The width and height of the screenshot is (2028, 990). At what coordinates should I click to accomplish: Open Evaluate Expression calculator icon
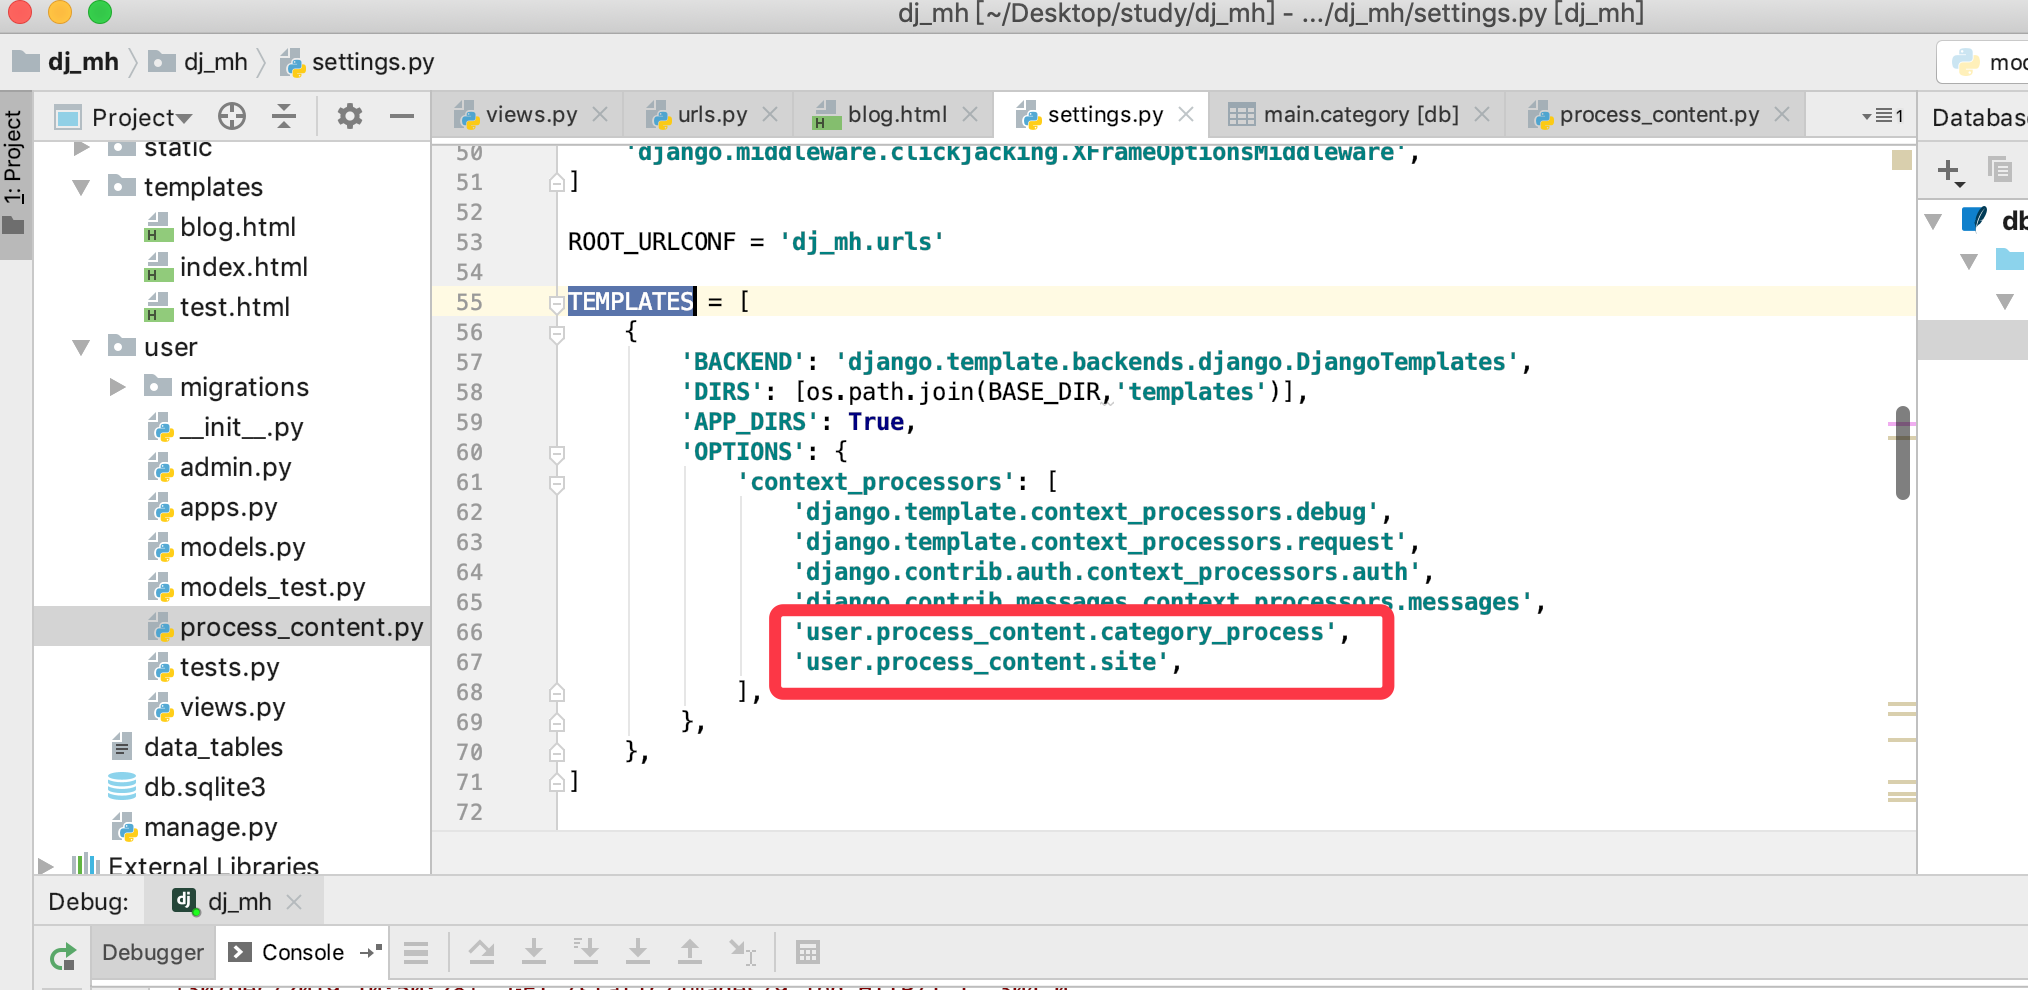(808, 952)
